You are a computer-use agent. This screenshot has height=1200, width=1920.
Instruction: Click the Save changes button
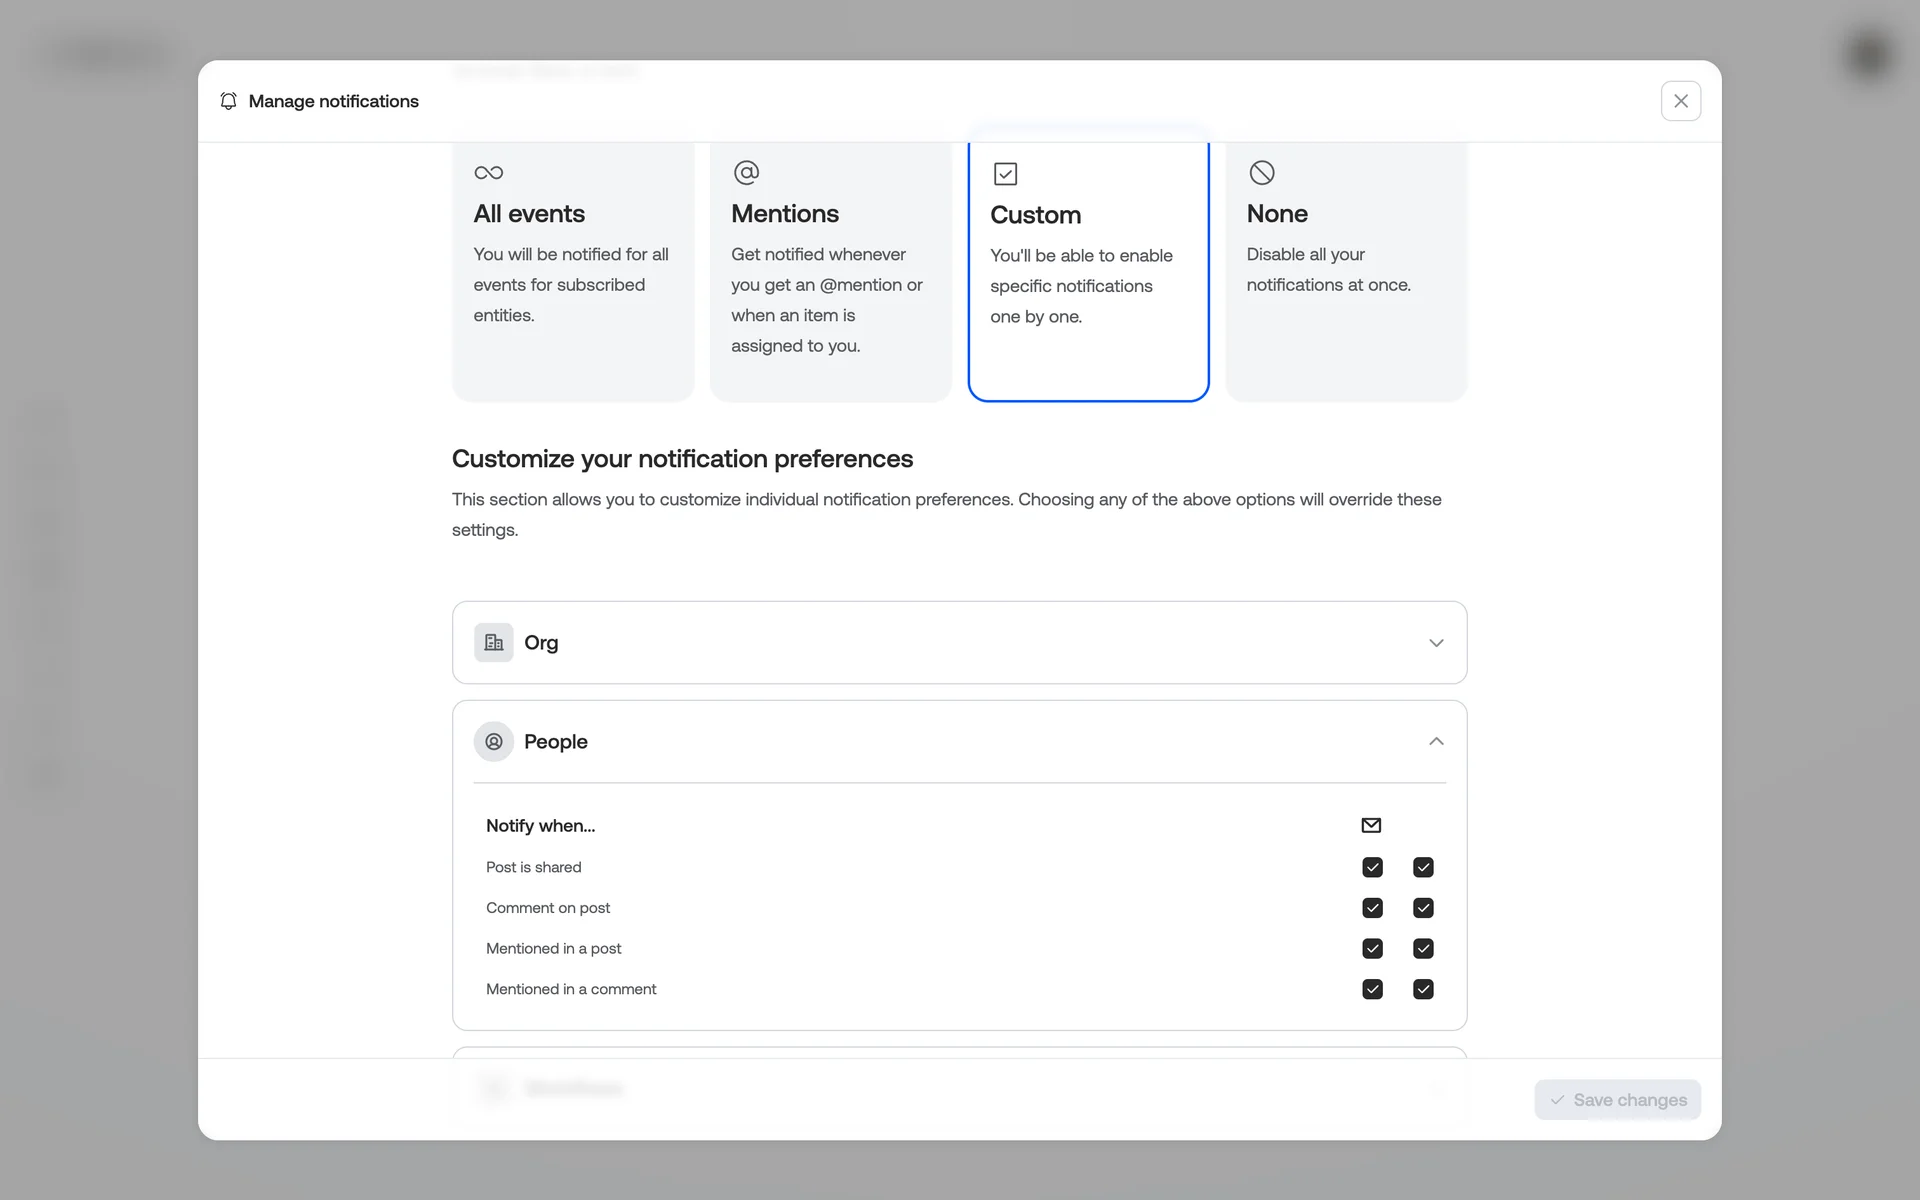[1617, 1100]
